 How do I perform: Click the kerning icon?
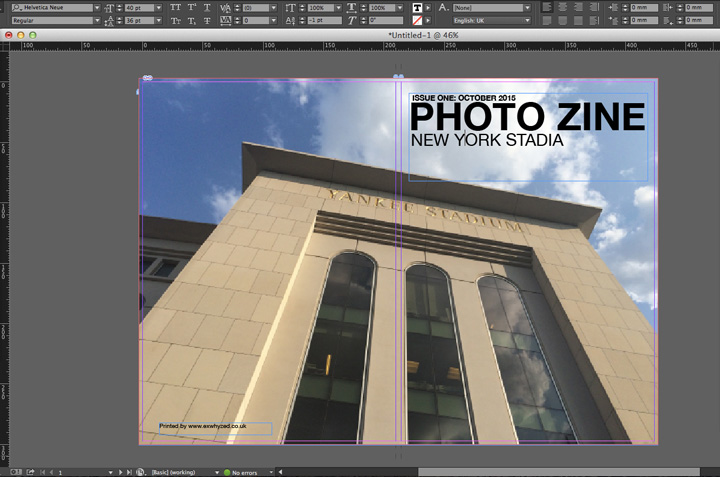225,7
